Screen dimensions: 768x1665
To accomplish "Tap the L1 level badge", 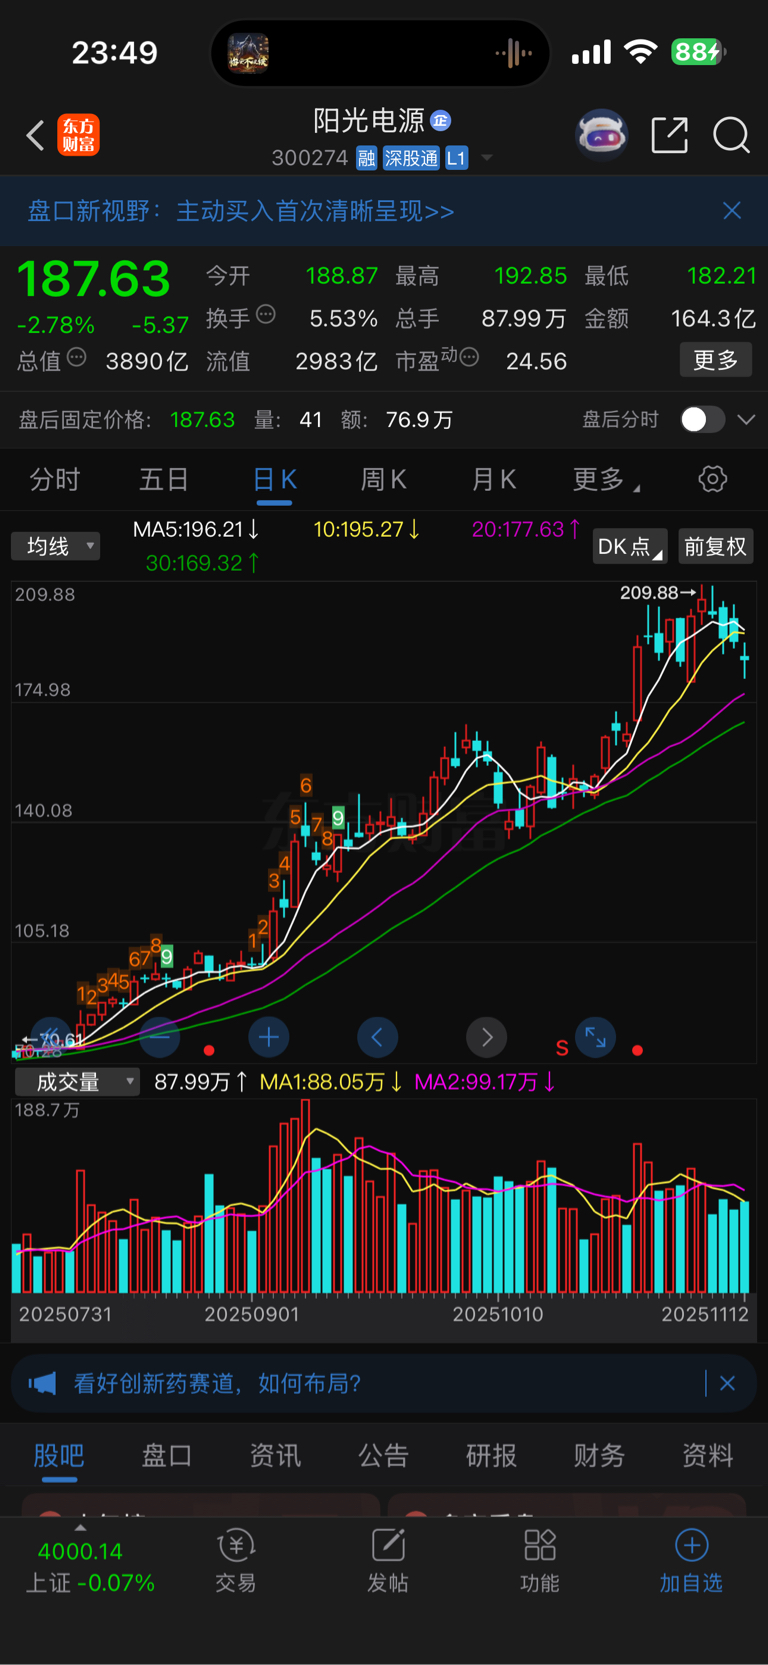I will click(456, 158).
